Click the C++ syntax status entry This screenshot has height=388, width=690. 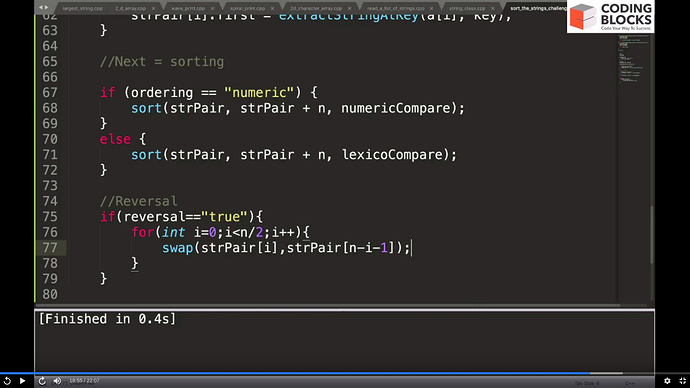(x=630, y=383)
